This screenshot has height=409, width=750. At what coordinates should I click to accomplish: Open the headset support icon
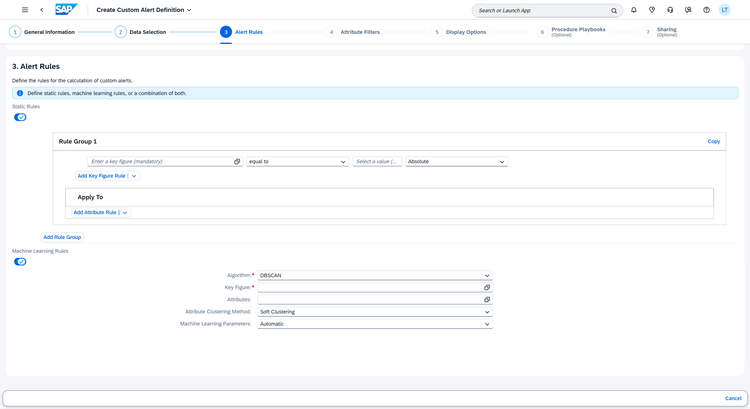click(670, 10)
